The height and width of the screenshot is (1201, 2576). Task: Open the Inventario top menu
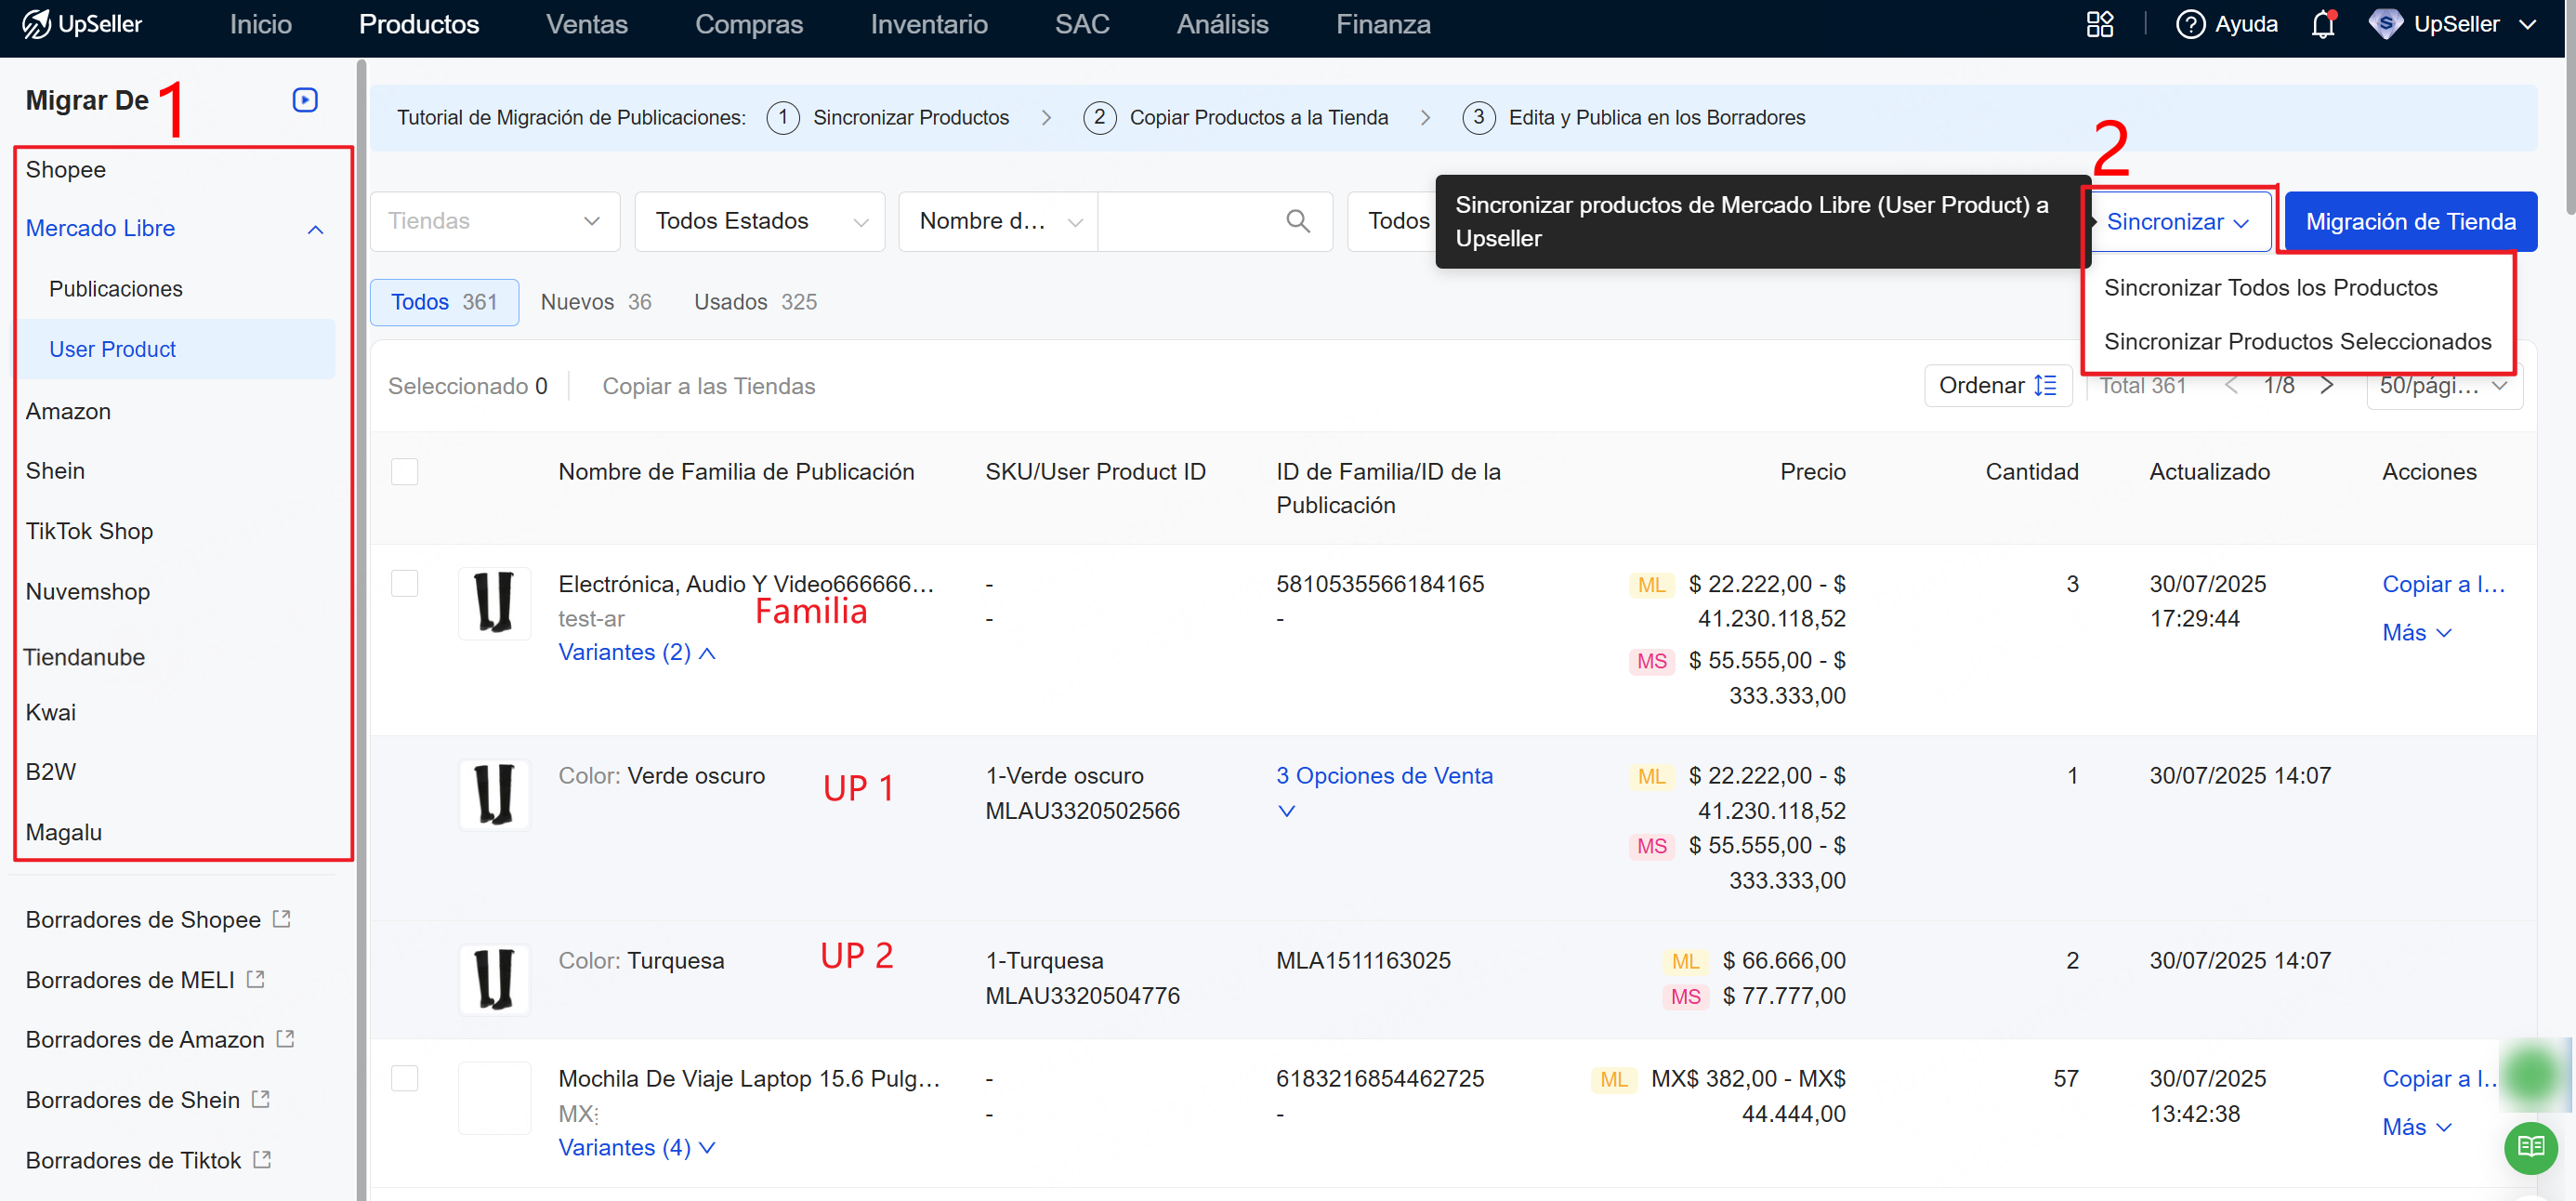point(928,24)
